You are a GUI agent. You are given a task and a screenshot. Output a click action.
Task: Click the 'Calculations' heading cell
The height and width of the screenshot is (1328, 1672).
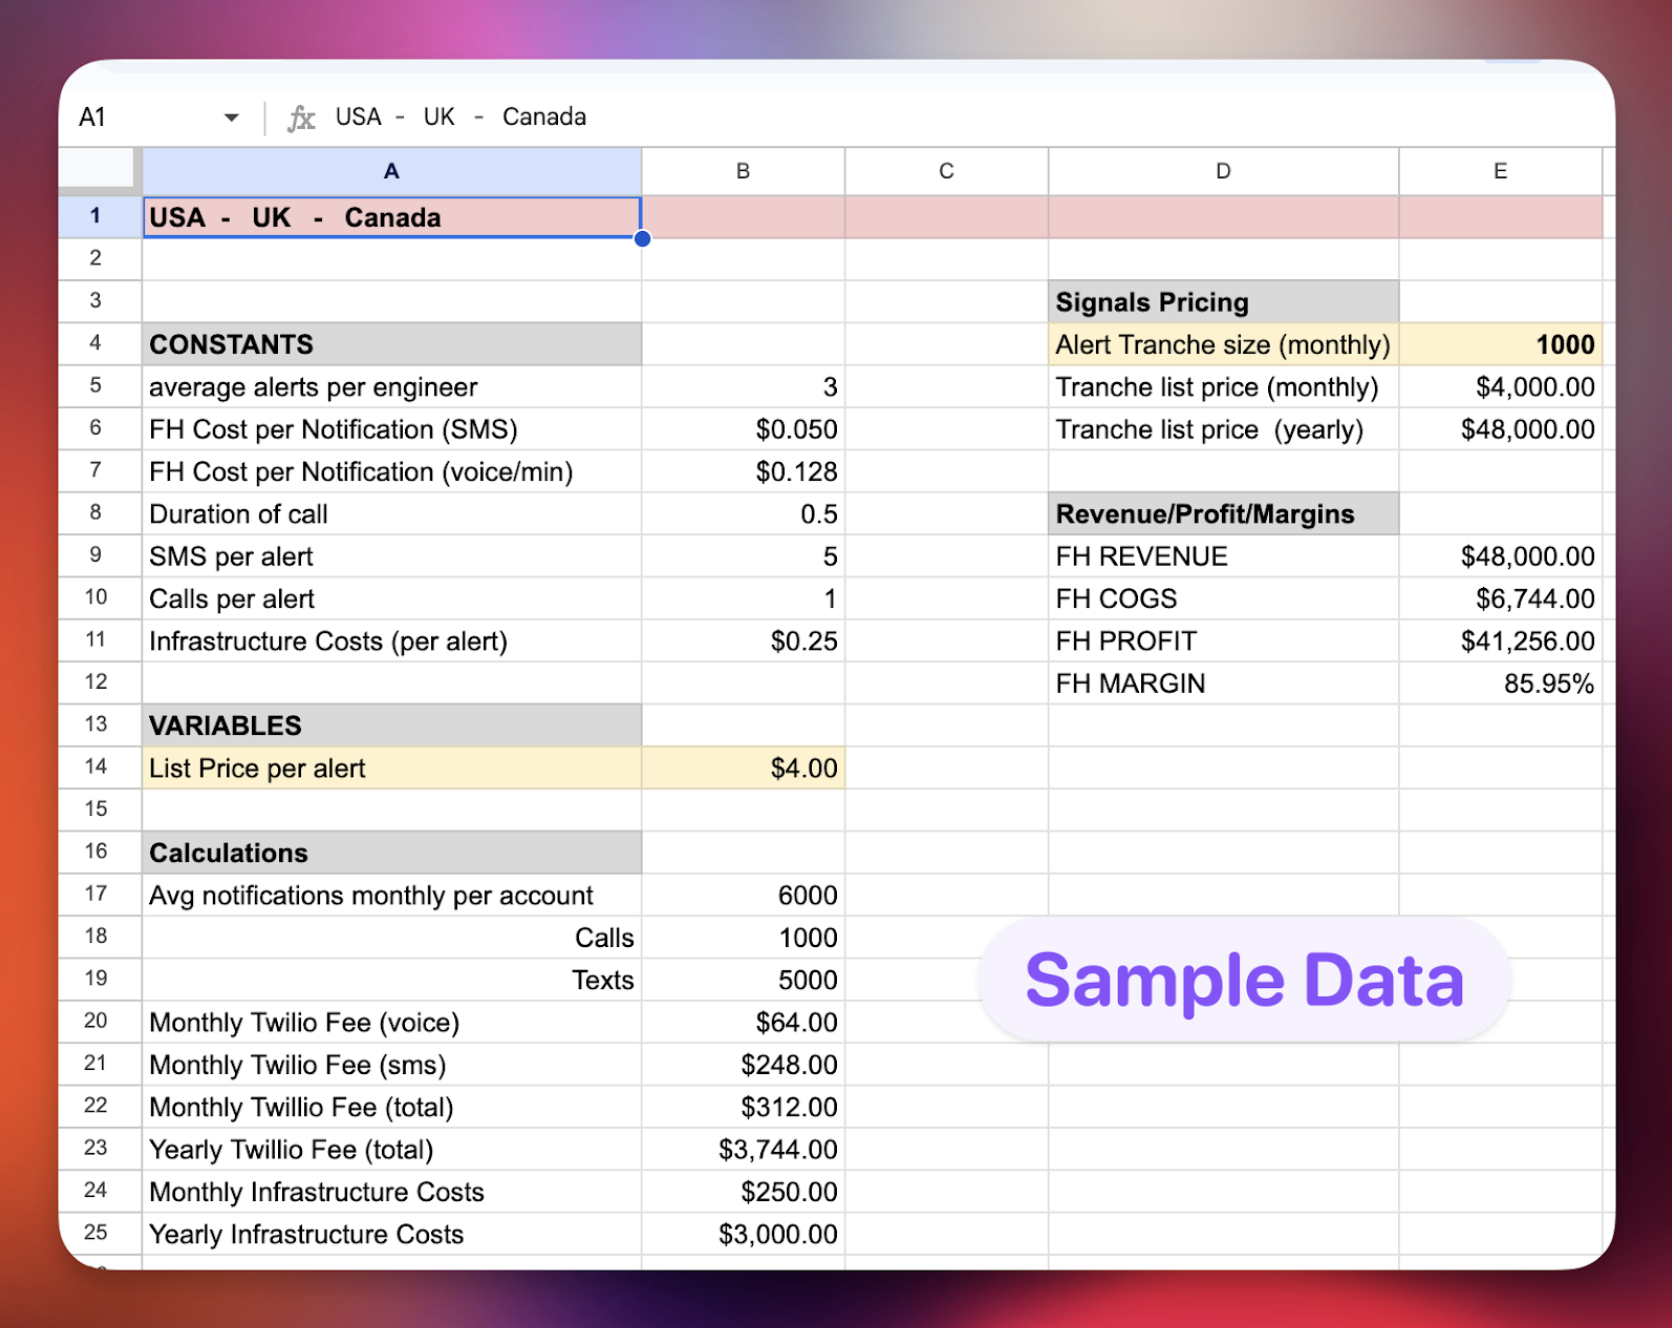coord(392,853)
